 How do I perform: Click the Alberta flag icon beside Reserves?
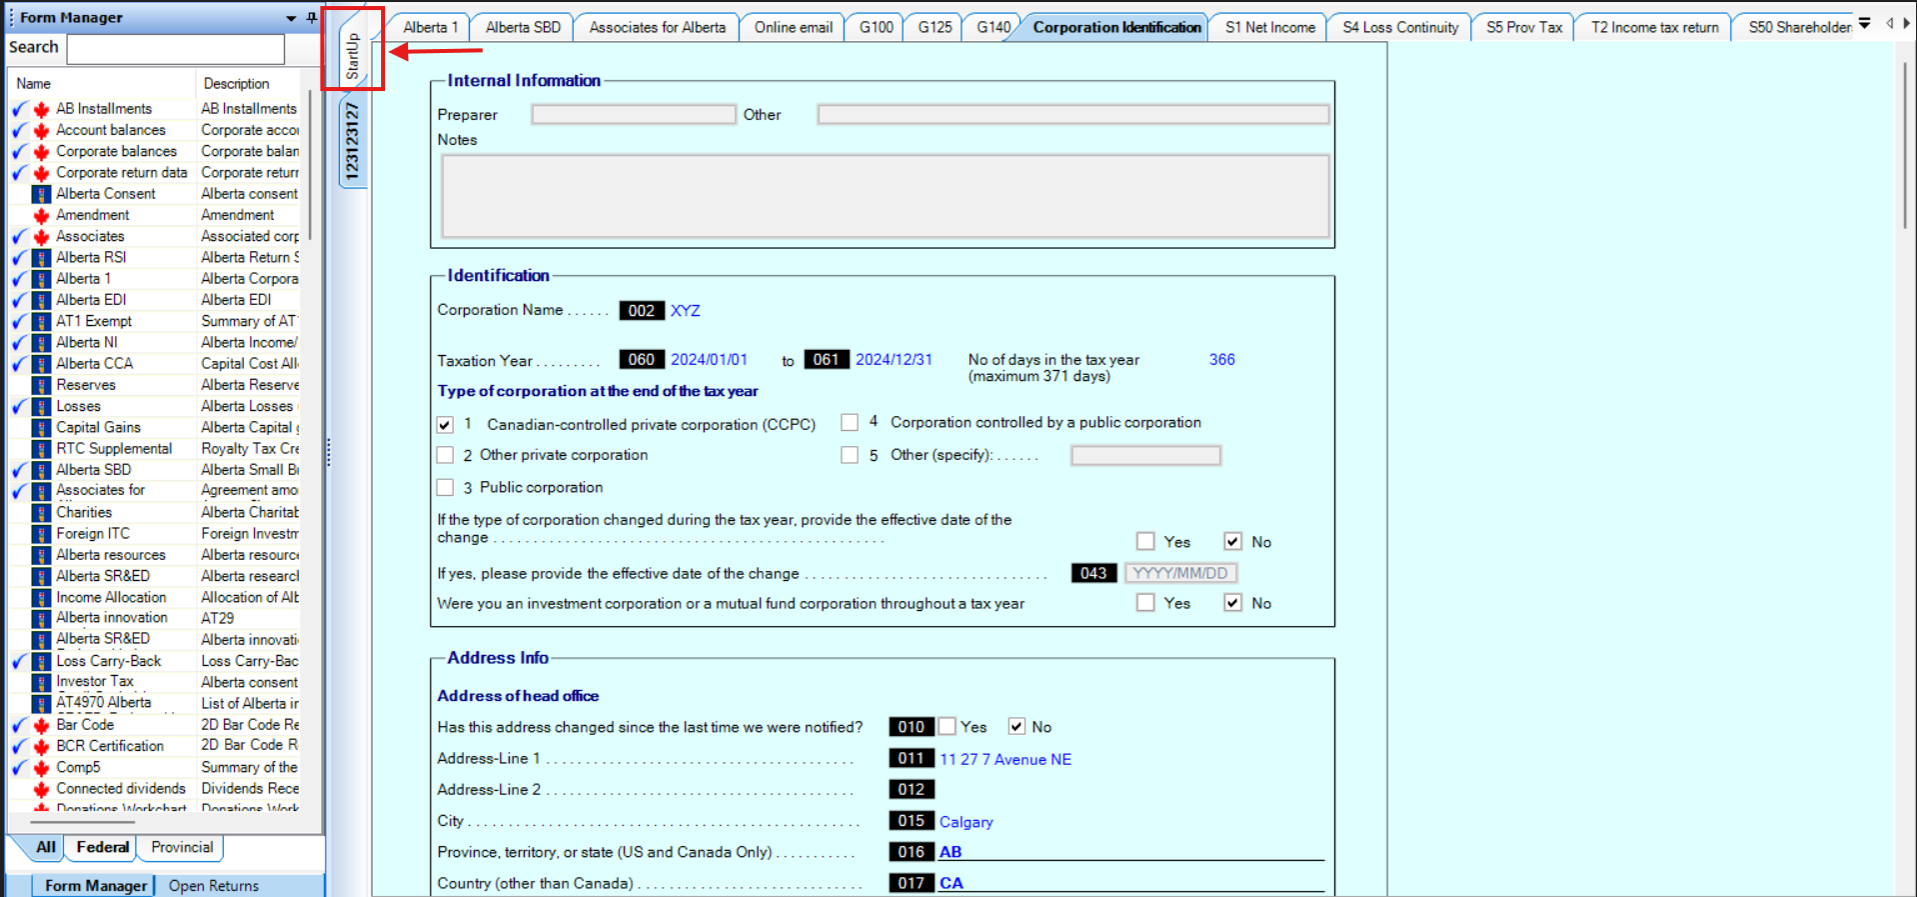coord(41,385)
